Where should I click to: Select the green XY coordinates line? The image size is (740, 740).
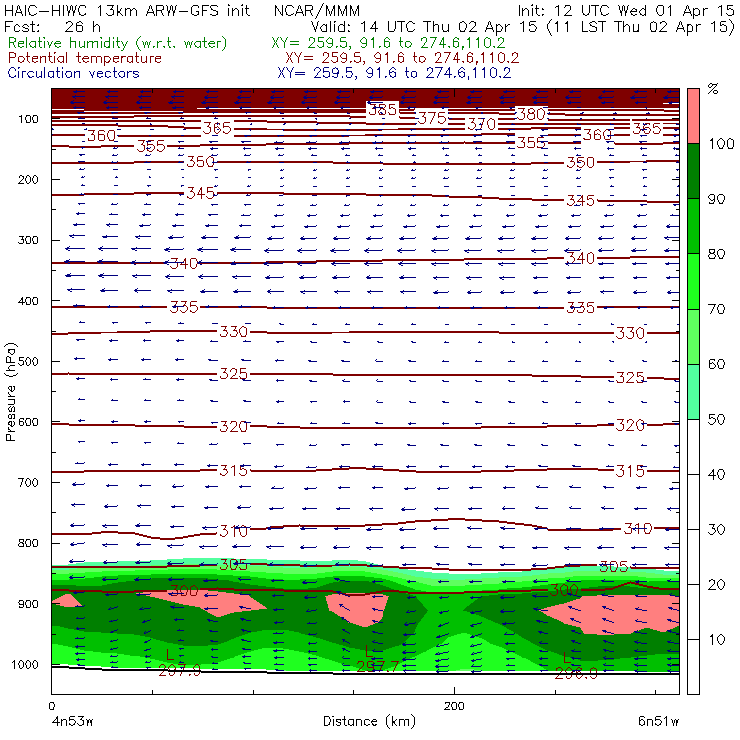(388, 43)
